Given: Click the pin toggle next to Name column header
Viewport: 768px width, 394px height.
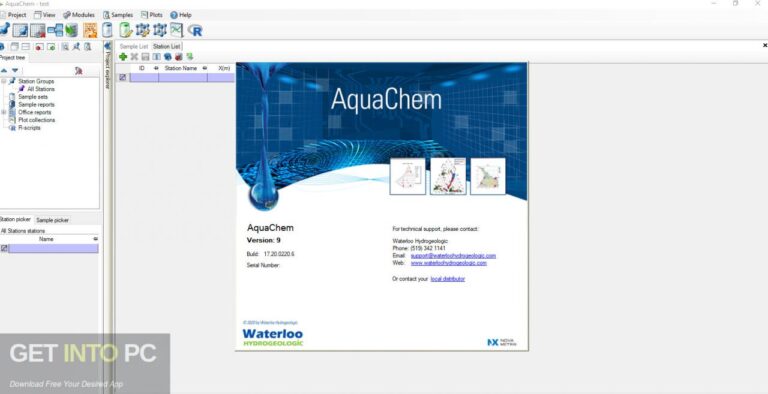Looking at the screenshot, I should tap(96, 239).
